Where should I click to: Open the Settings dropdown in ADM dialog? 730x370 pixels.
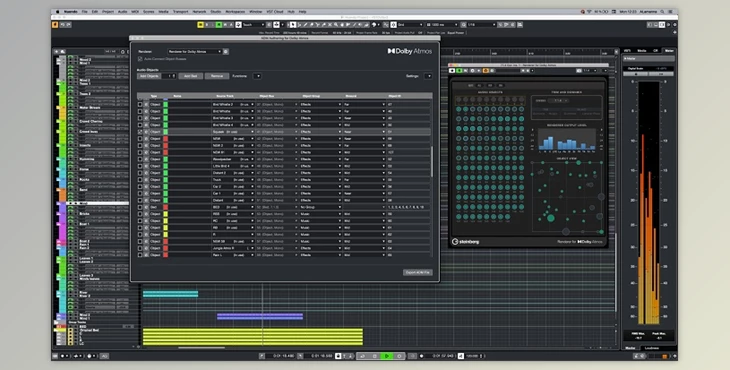[428, 76]
